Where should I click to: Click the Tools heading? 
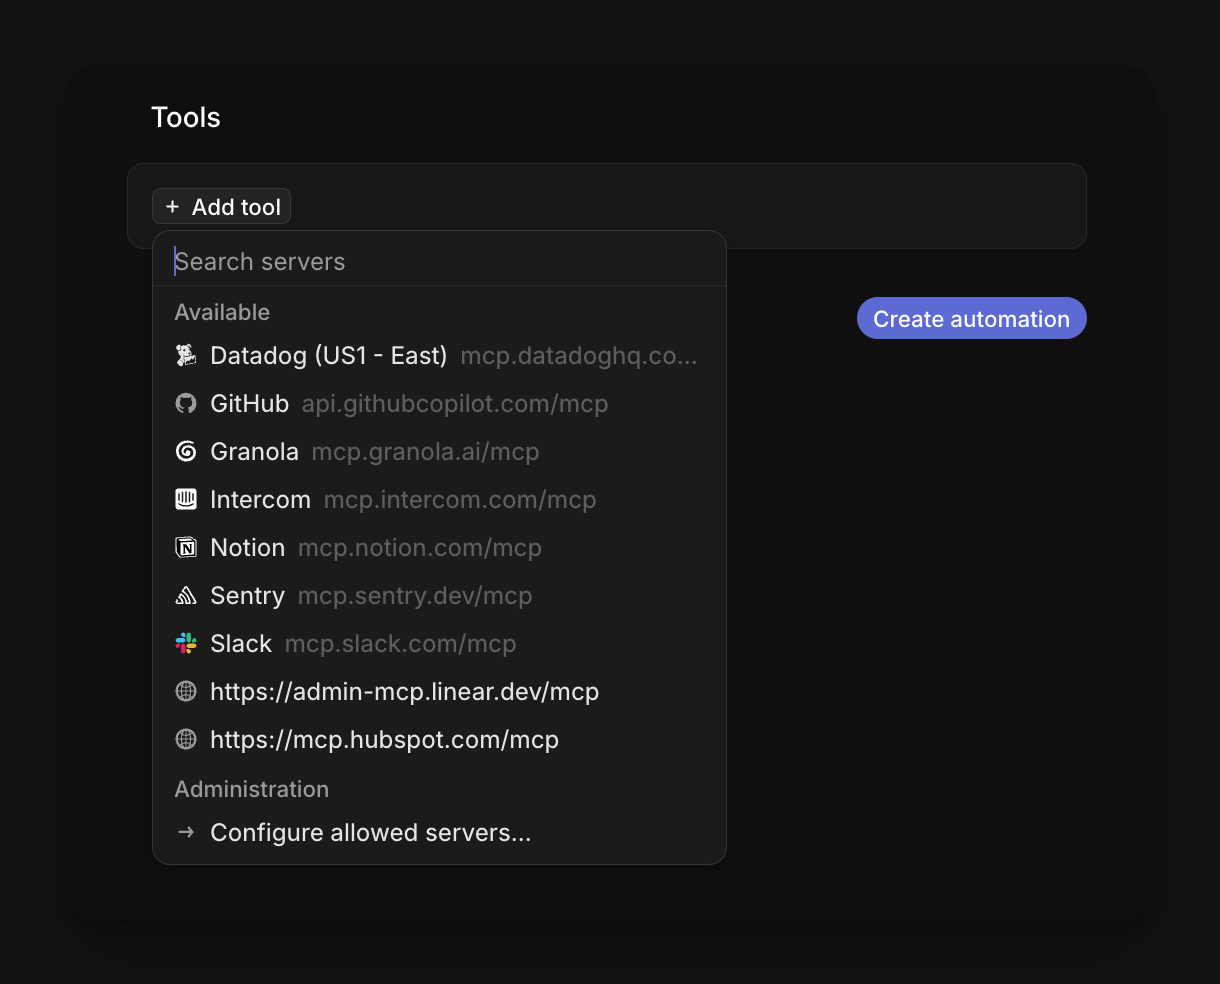point(186,117)
